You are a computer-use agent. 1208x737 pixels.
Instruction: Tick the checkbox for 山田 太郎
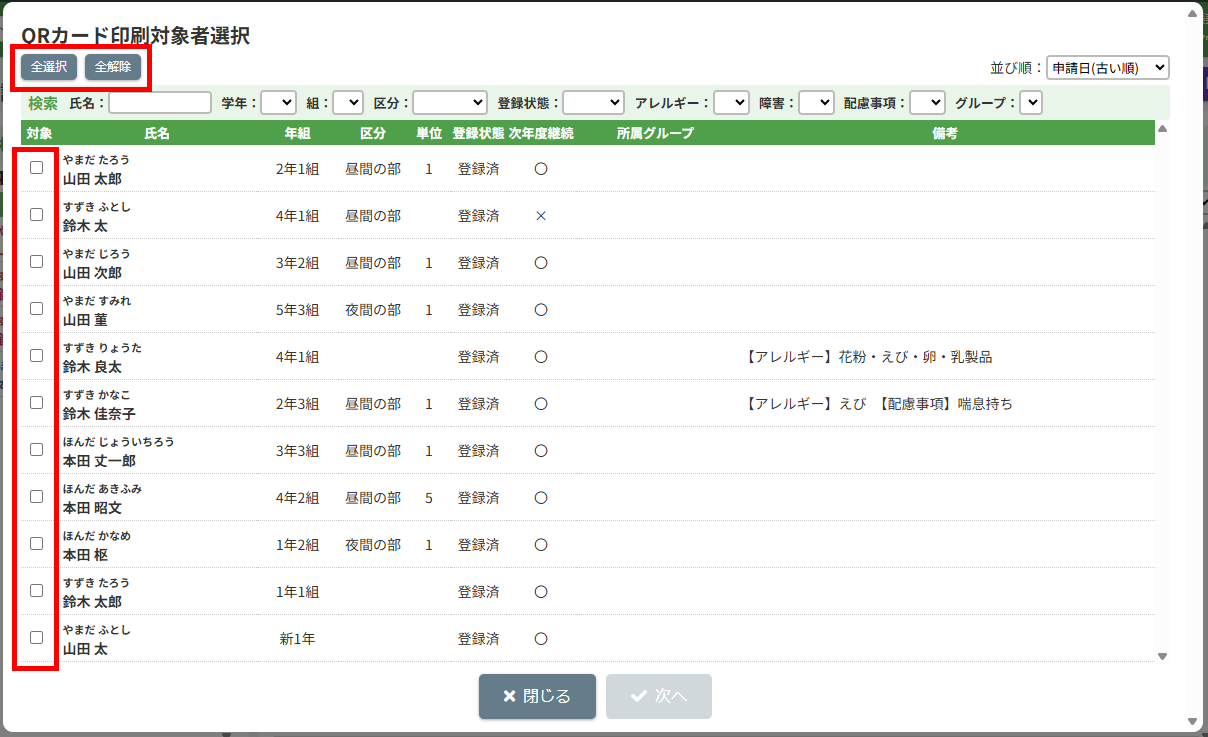pyautogui.click(x=37, y=168)
